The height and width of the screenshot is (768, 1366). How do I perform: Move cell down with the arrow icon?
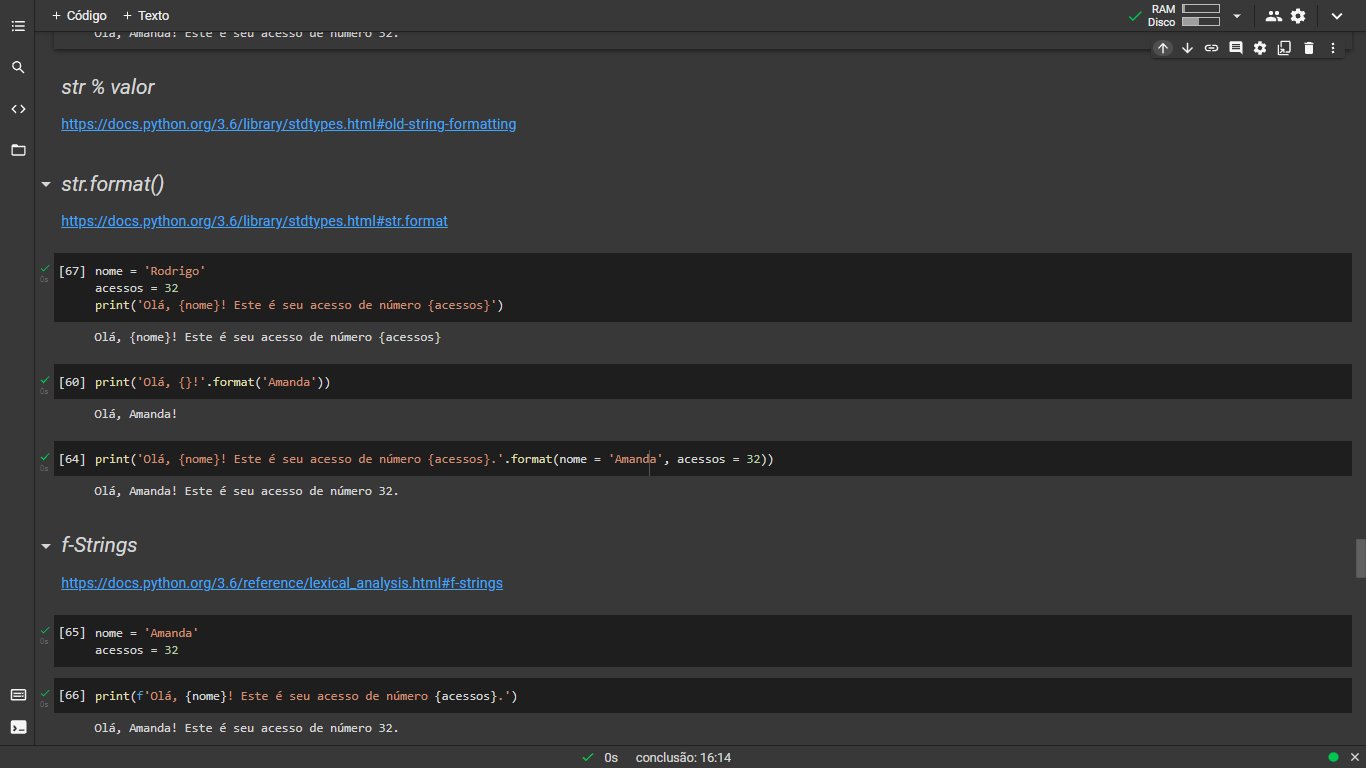1187,48
